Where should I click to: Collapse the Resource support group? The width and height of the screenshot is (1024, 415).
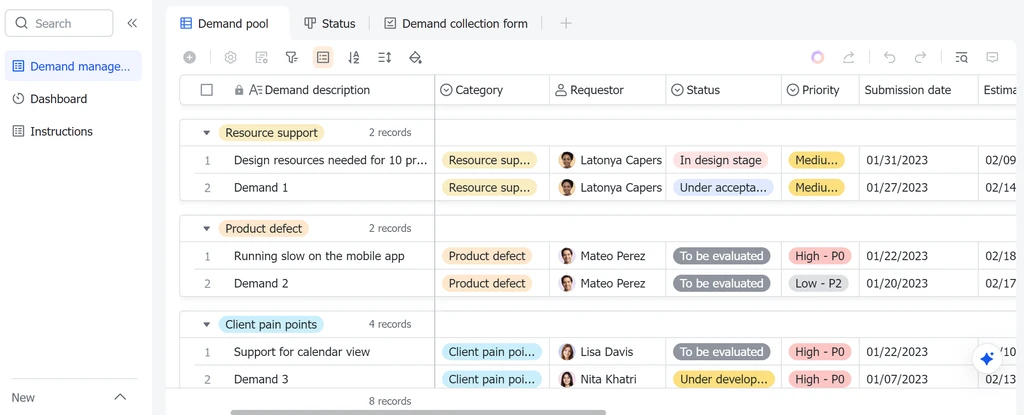(206, 133)
